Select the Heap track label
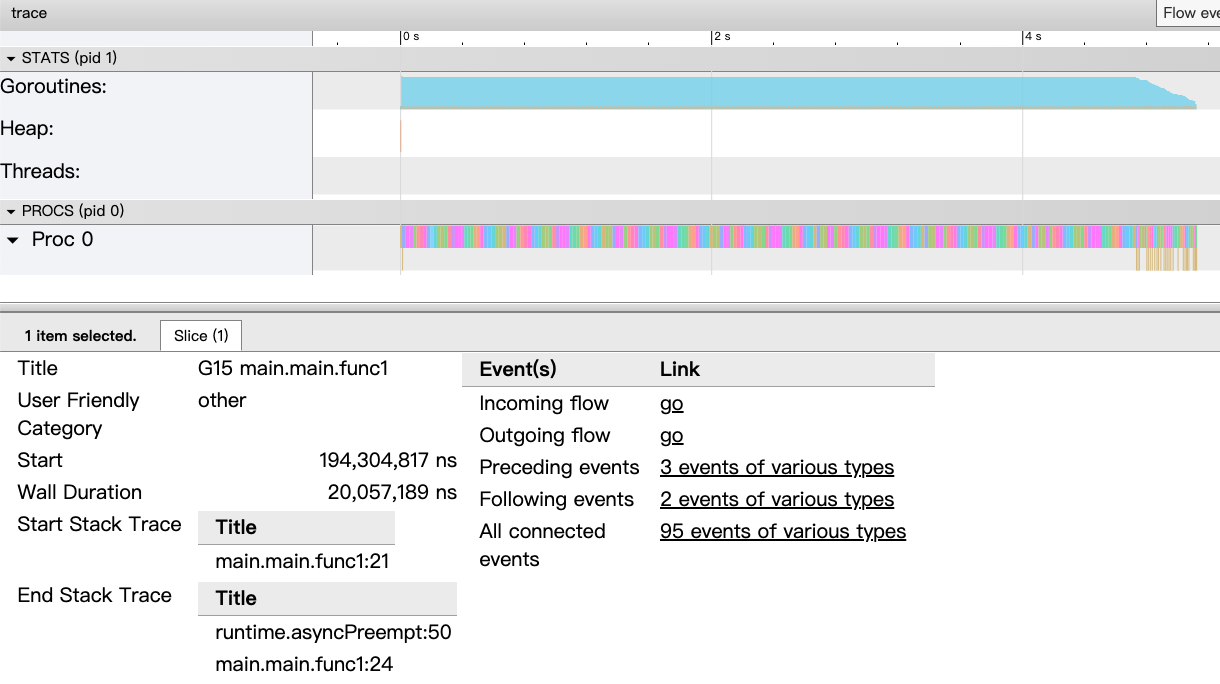 click(x=27, y=129)
